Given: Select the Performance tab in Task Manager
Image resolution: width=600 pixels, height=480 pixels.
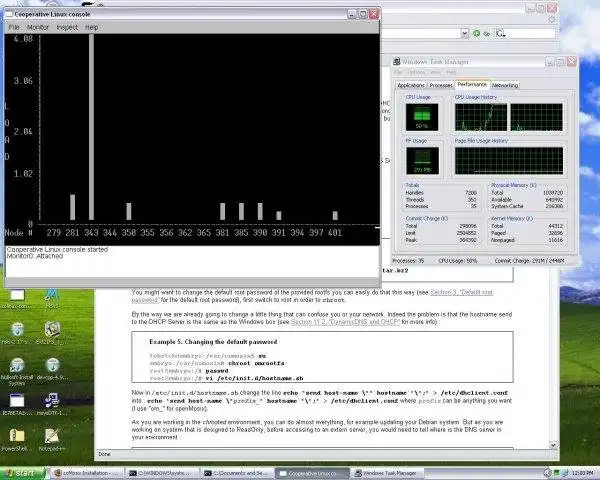Looking at the screenshot, I should [x=472, y=84].
